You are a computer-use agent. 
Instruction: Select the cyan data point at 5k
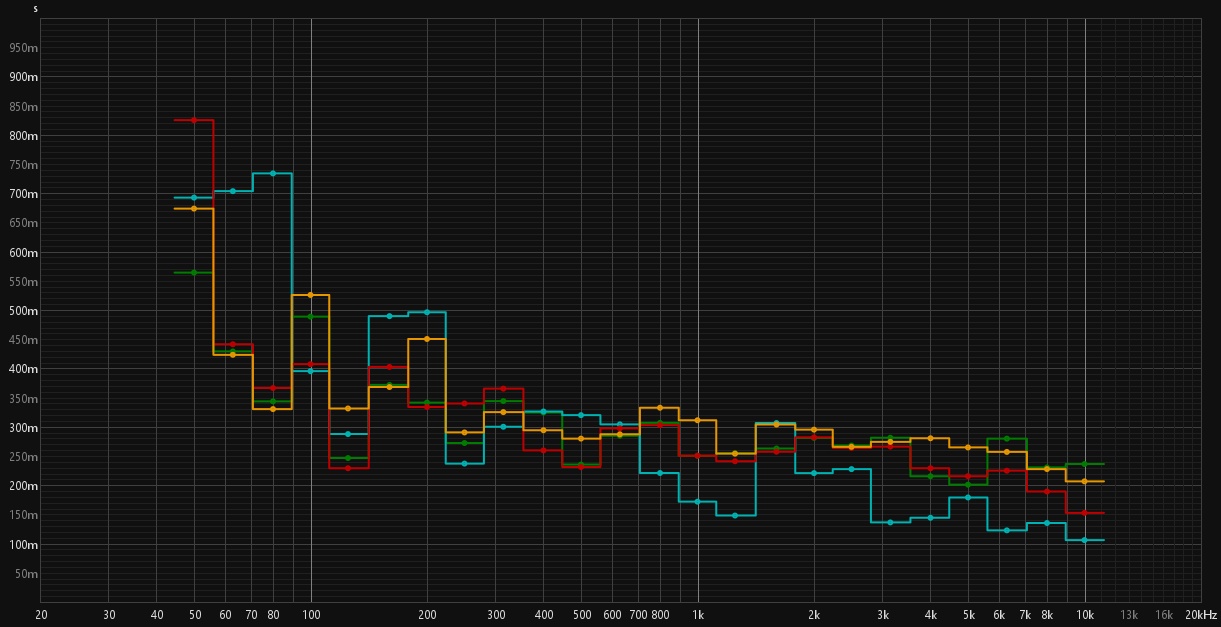[968, 497]
